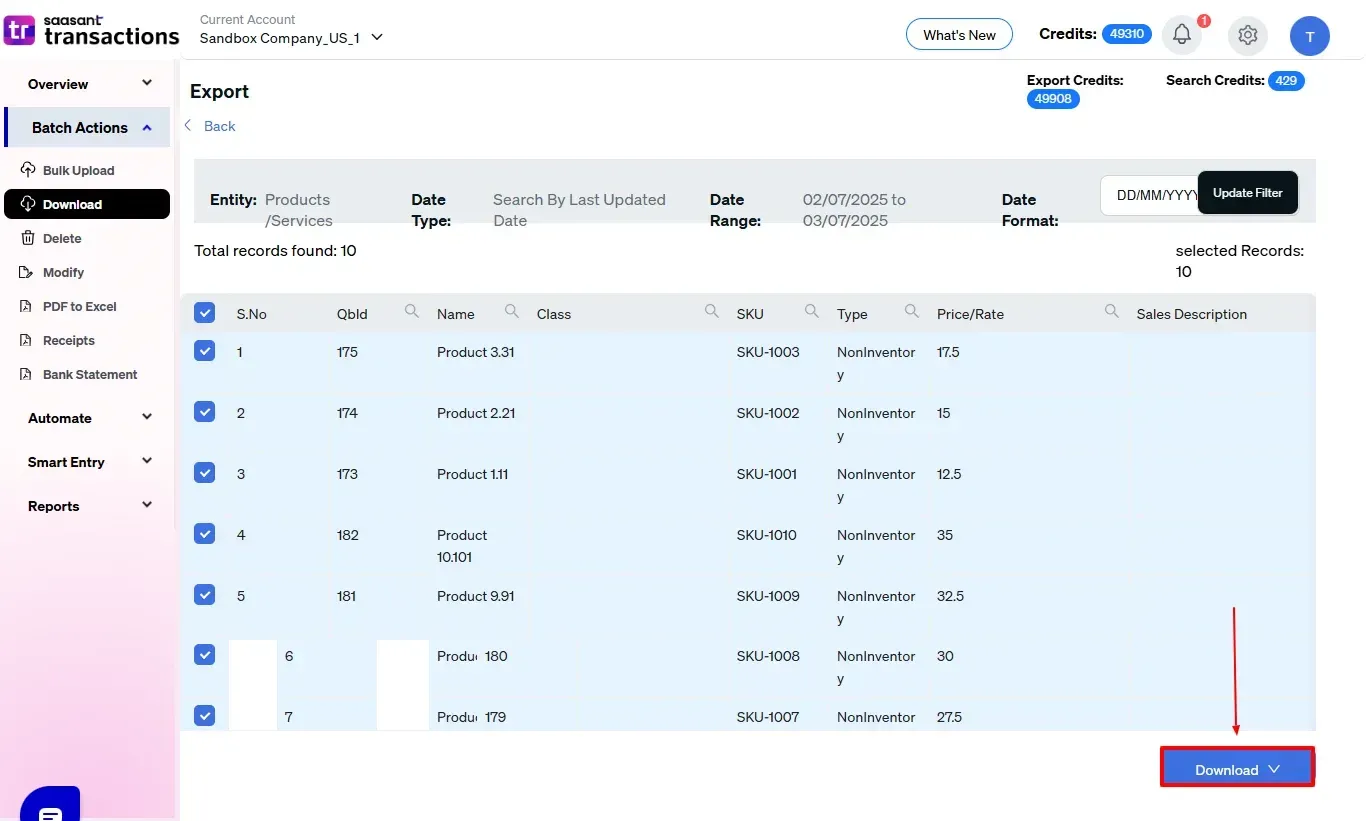Click the Credits 49310 badge
Screen dimensions: 1366x821
click(x=1127, y=34)
